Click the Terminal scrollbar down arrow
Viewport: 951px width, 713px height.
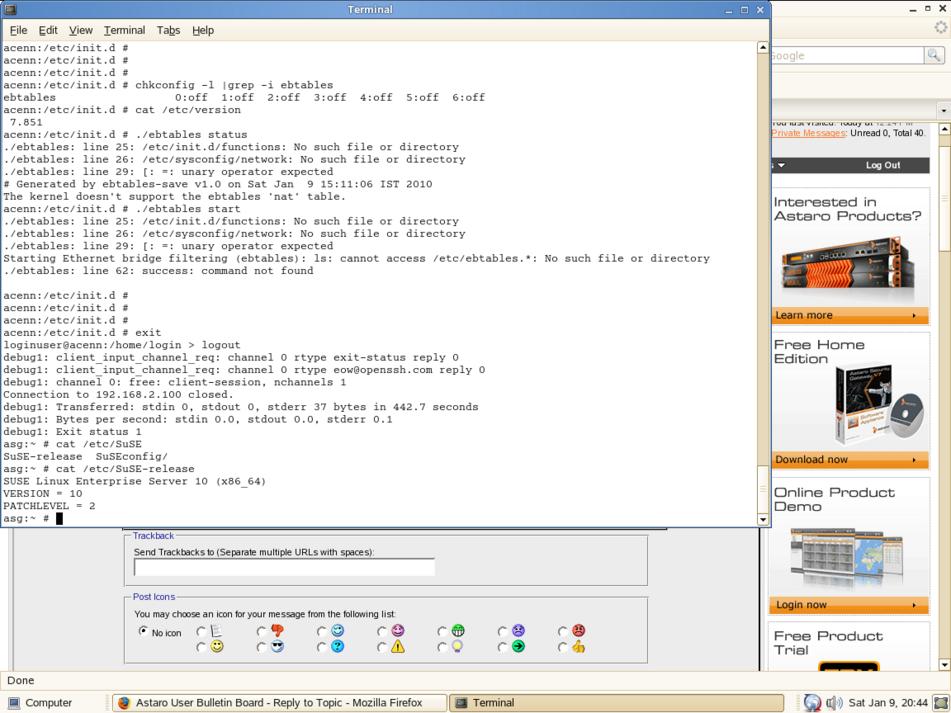click(x=763, y=519)
